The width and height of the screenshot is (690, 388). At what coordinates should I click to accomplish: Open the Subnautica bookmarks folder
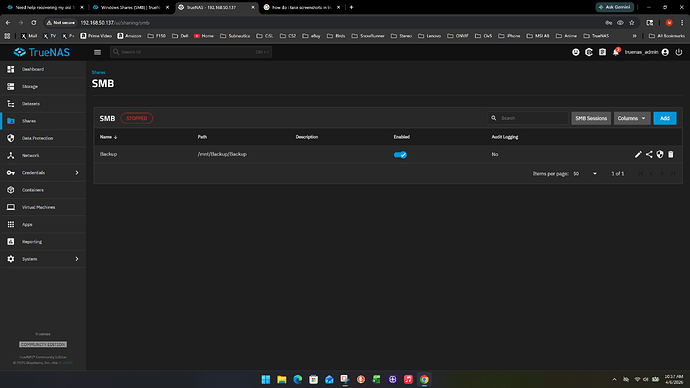235,36
